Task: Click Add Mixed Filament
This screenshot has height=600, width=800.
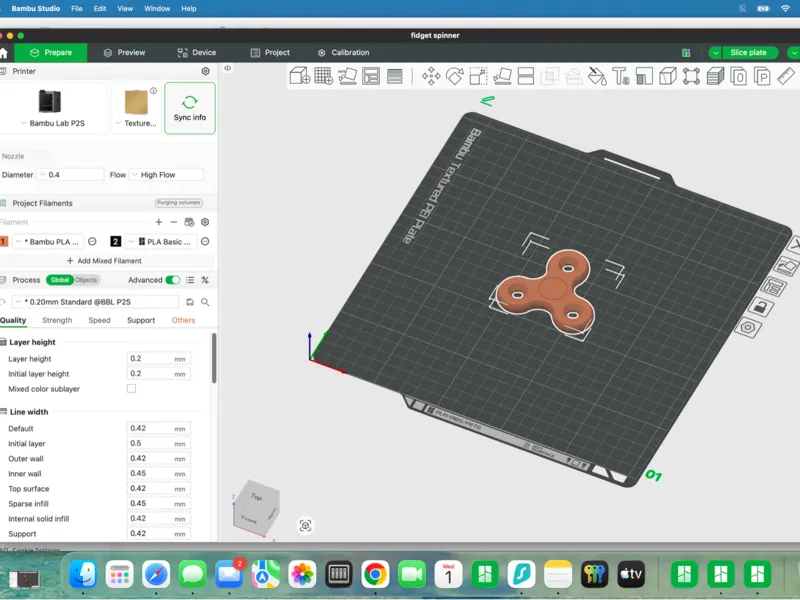Action: [x=104, y=261]
